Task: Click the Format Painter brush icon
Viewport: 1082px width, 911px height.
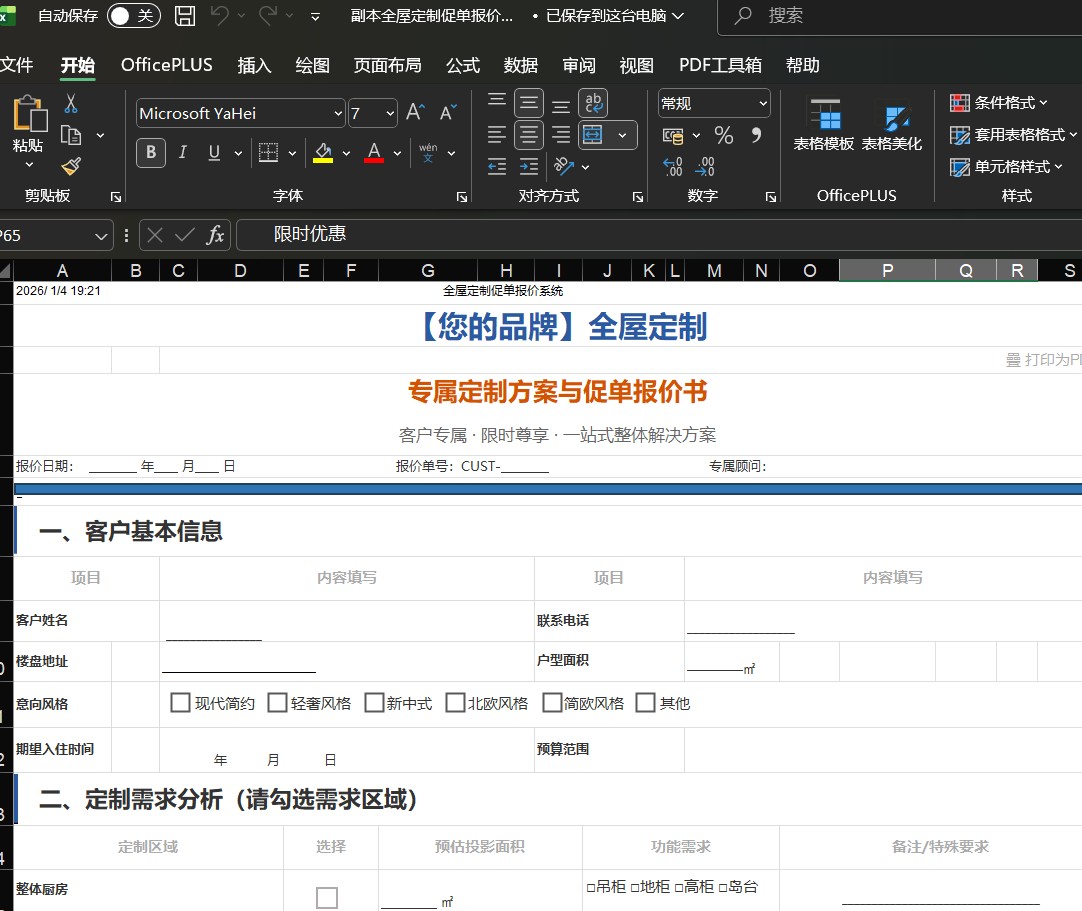Action: click(x=70, y=166)
